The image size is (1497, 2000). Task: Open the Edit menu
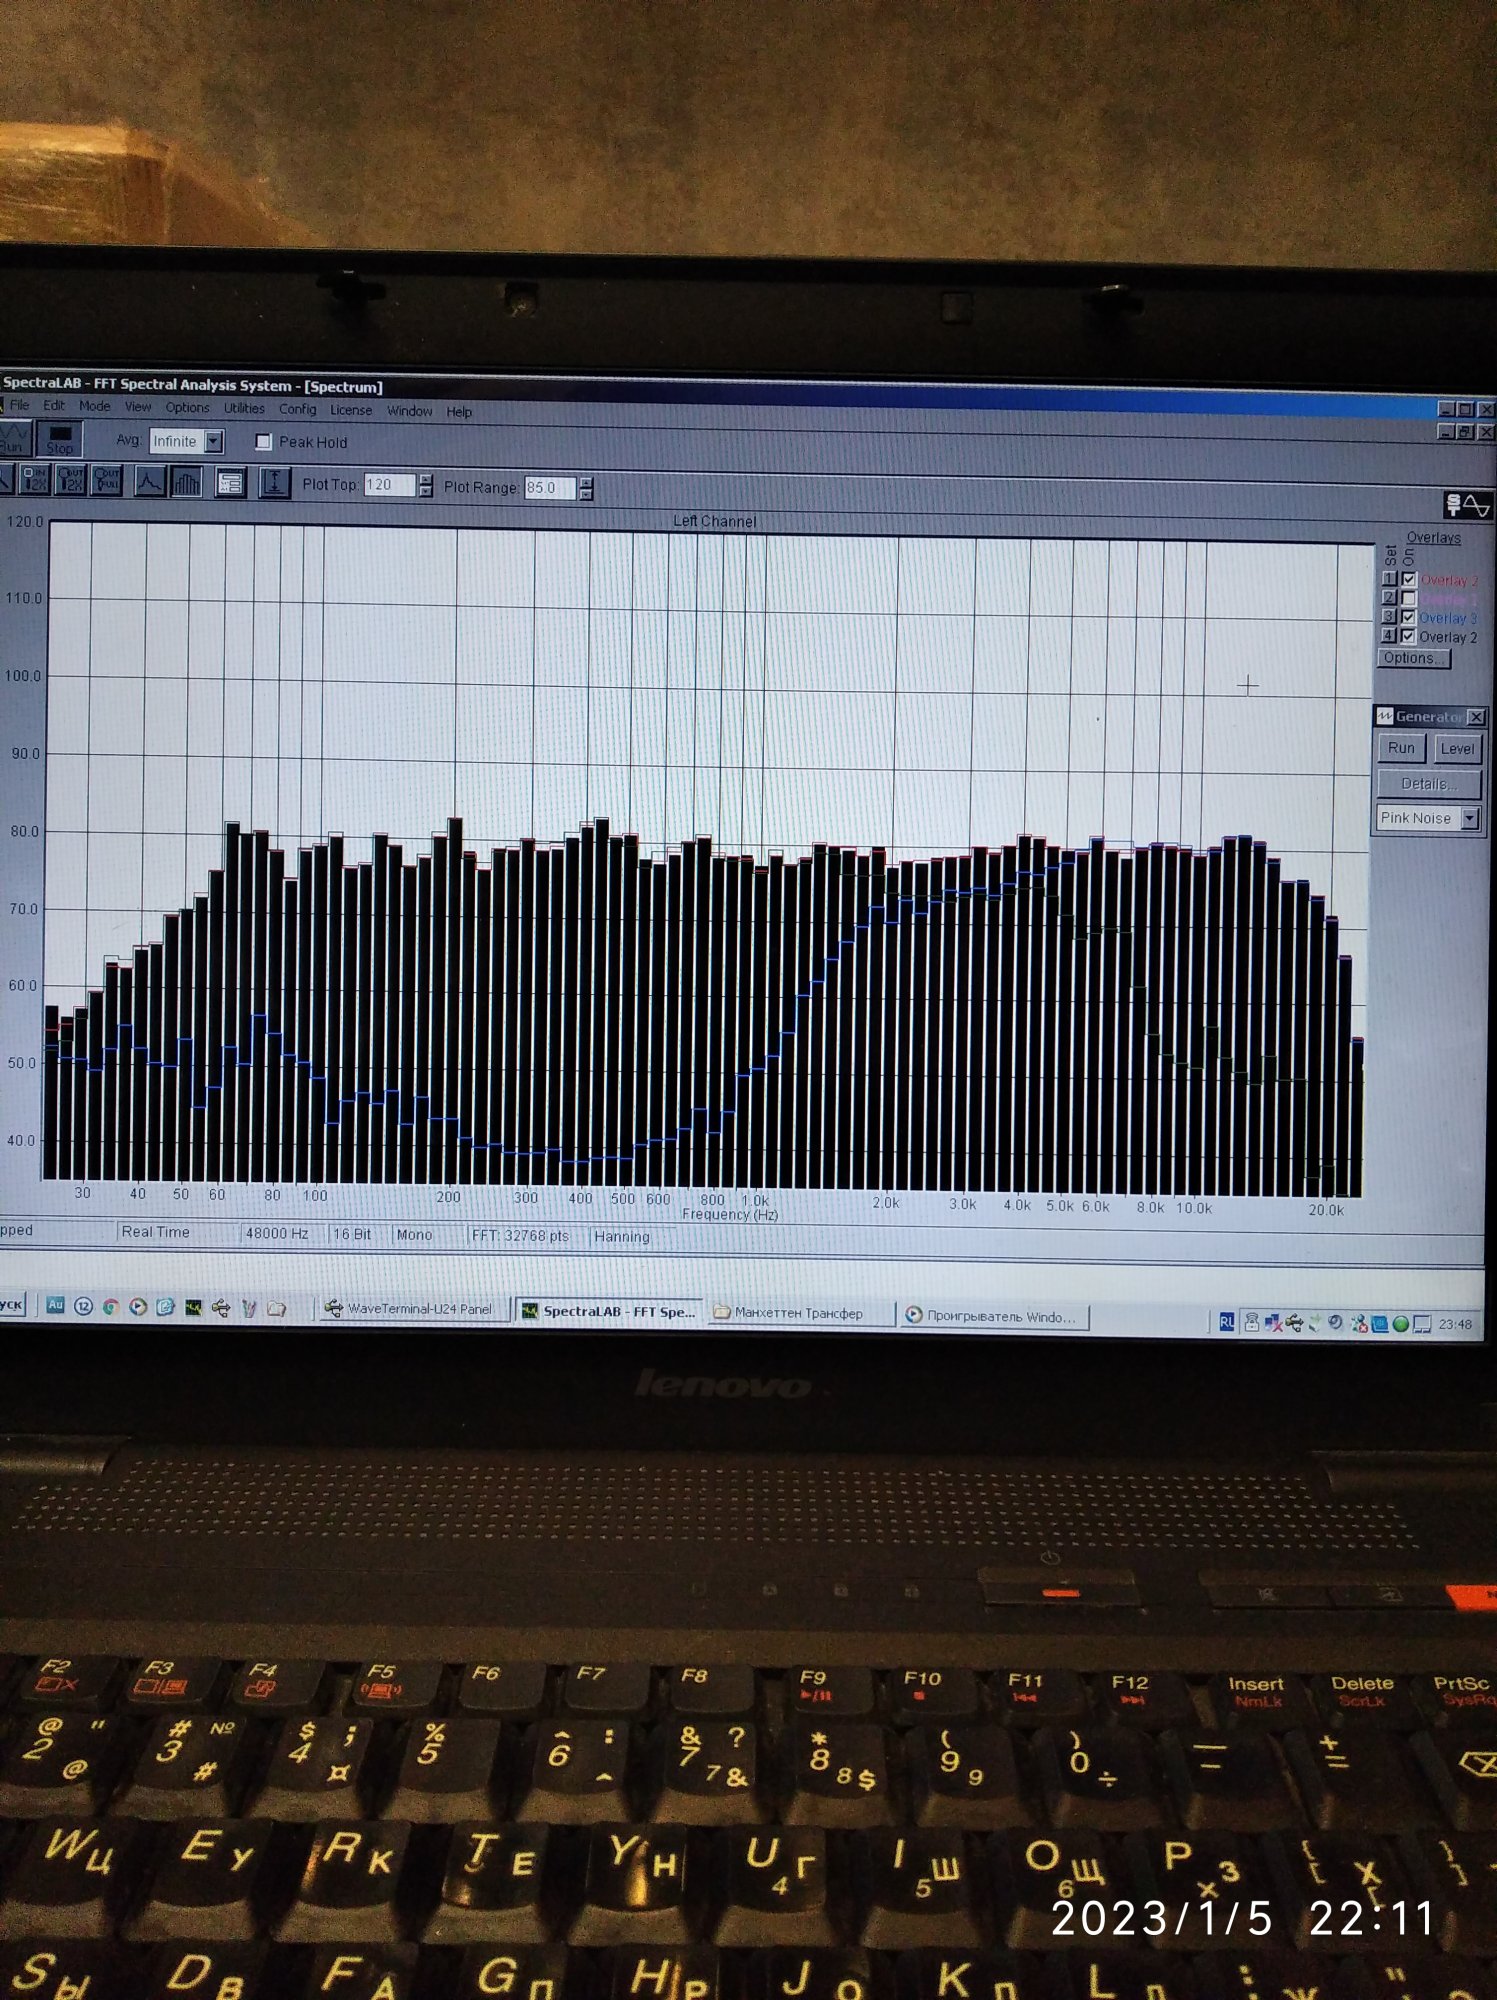coord(54,405)
